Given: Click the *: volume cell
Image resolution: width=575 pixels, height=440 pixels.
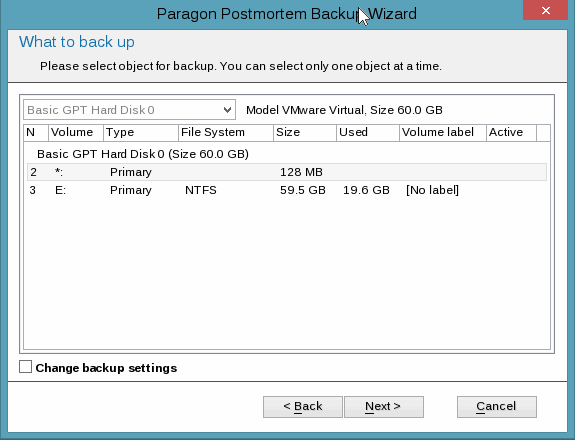Looking at the screenshot, I should [59, 172].
